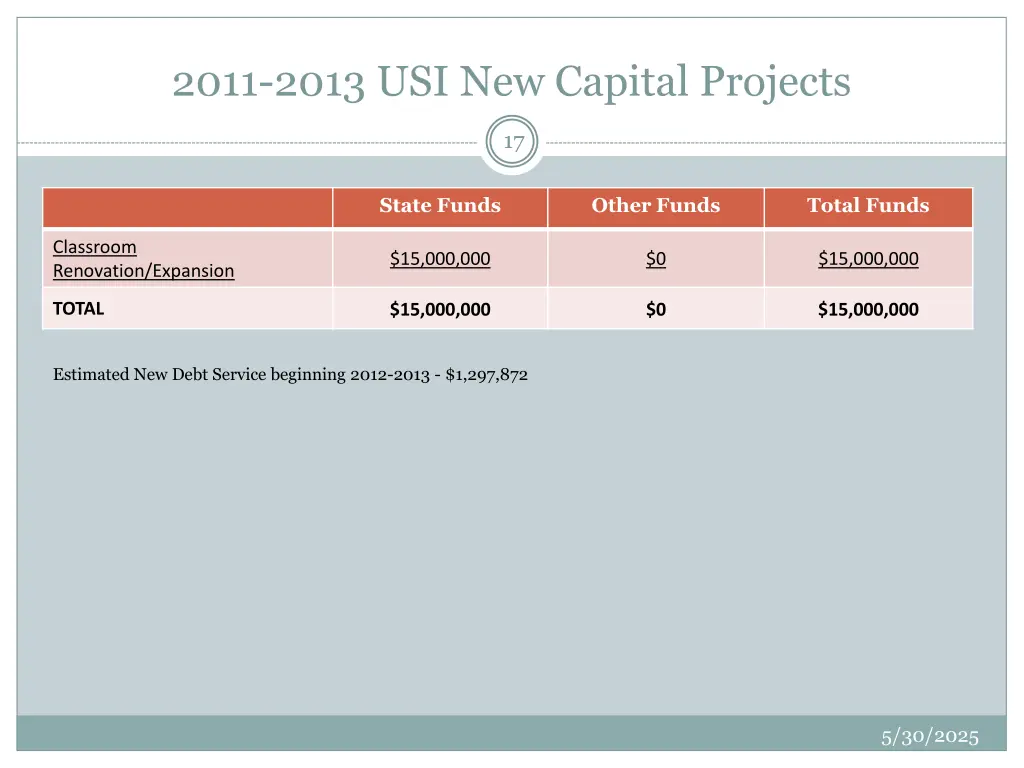
Task: Open the Classroom Renovation/Expansion link
Action: pyautogui.click(x=143, y=259)
